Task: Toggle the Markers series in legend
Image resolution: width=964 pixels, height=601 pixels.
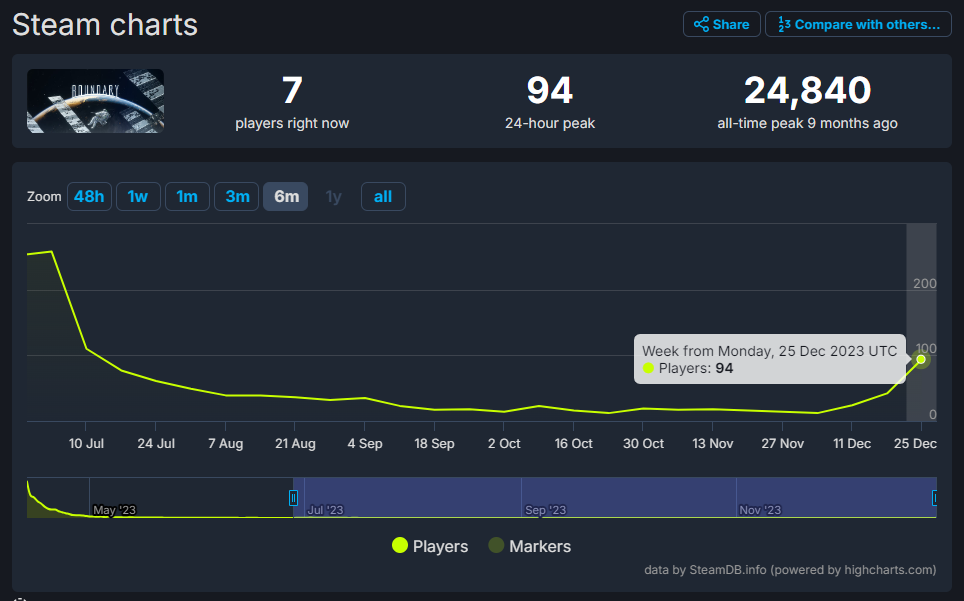Action: click(x=530, y=546)
